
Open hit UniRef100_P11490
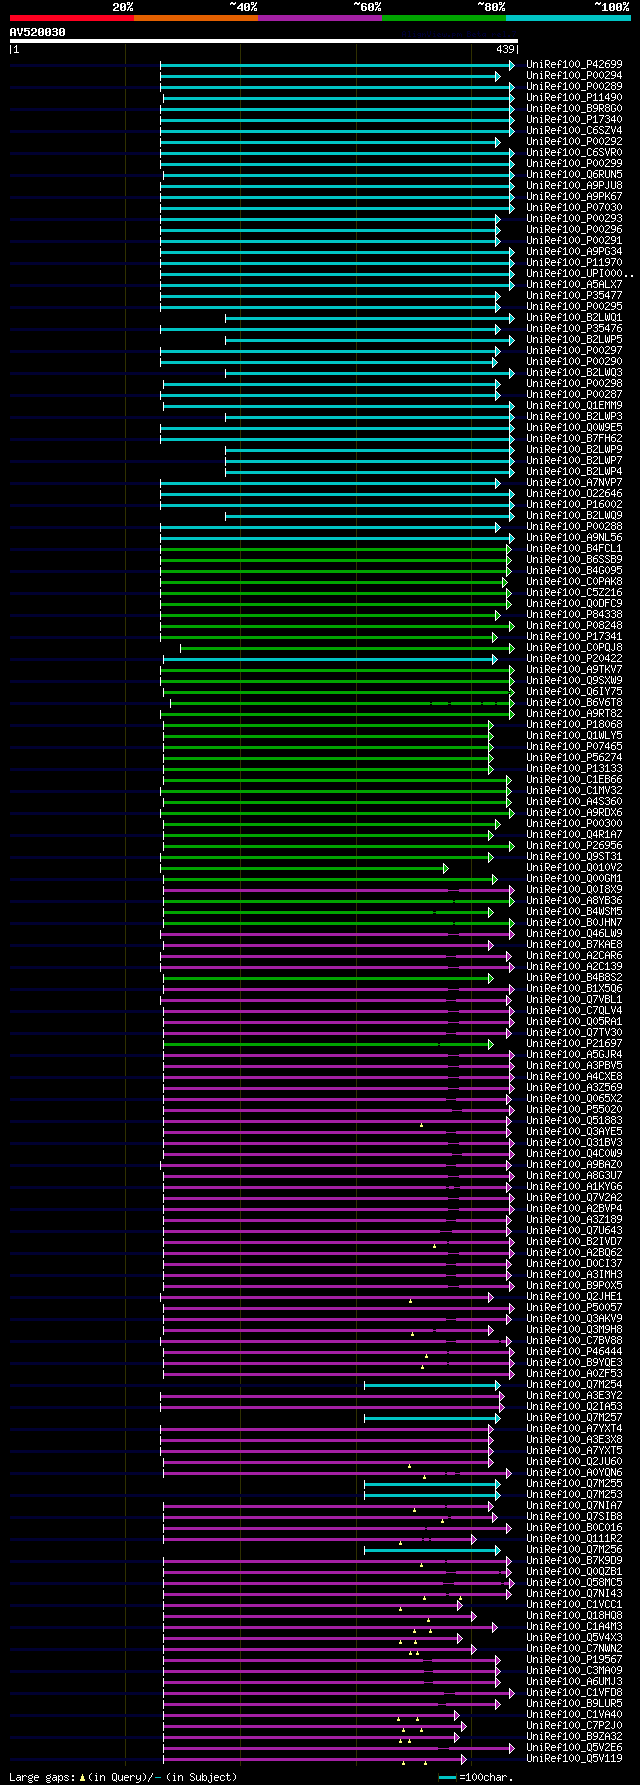click(574, 98)
